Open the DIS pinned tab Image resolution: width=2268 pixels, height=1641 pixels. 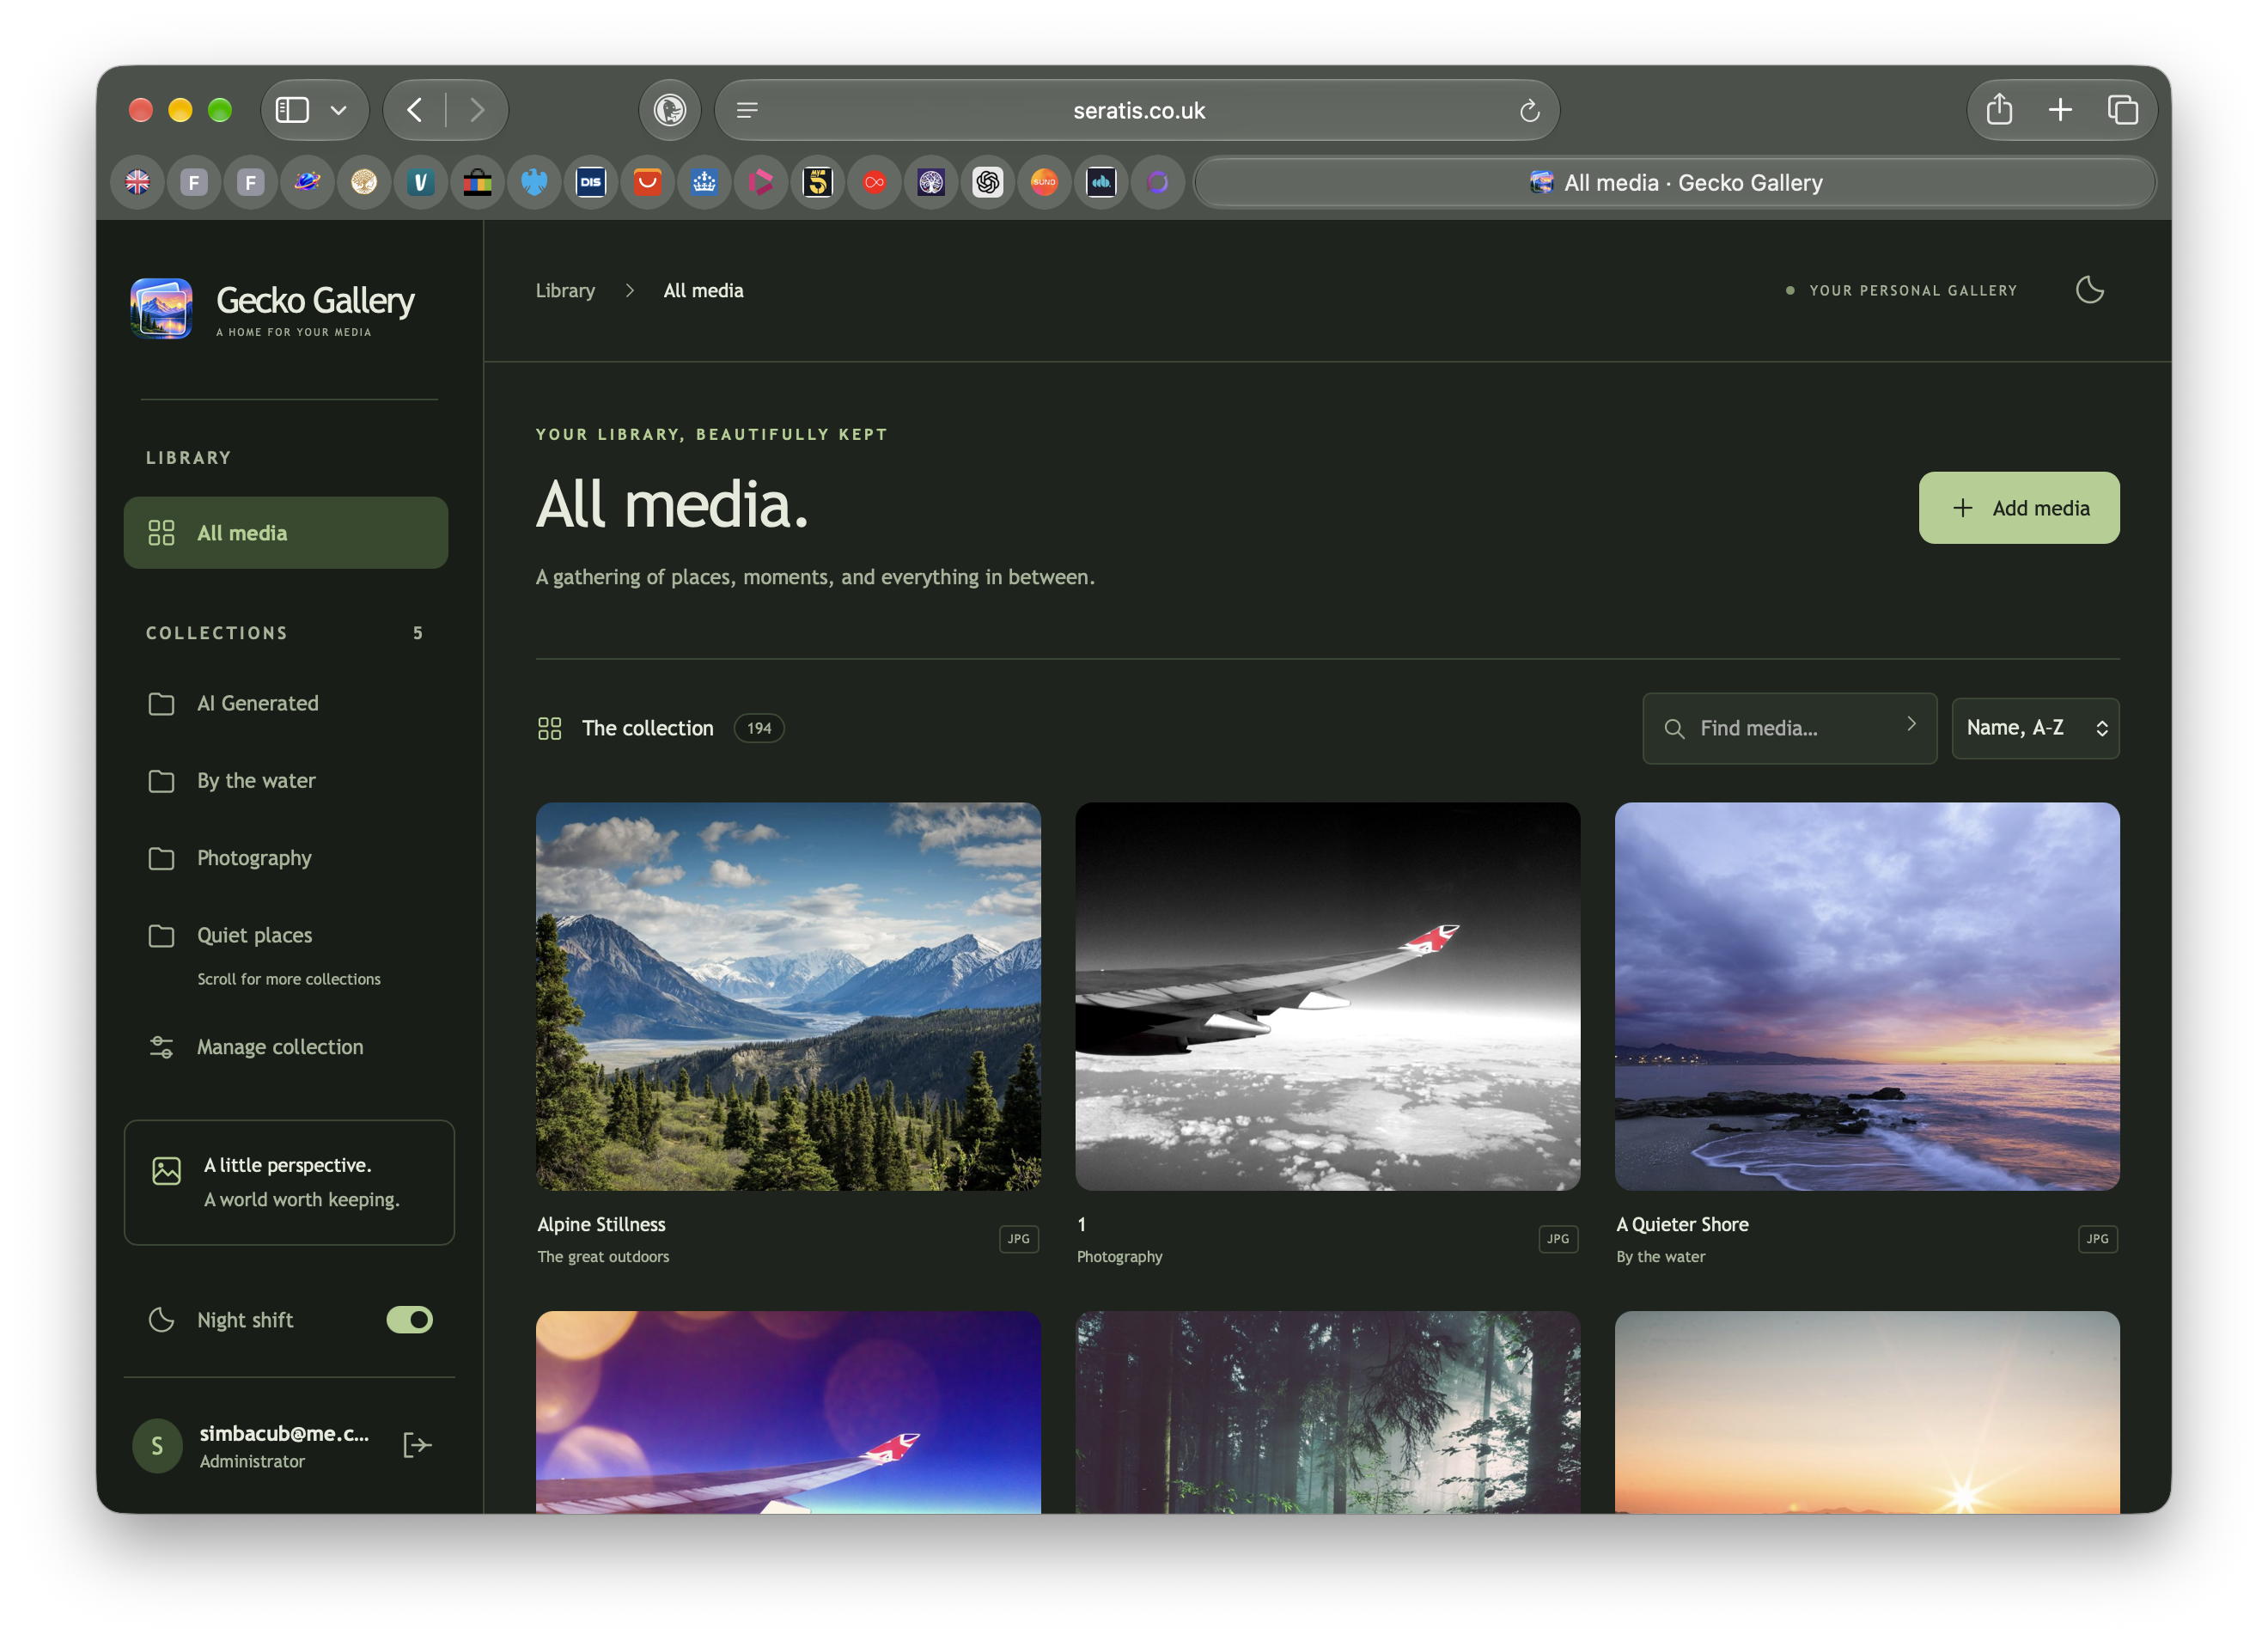click(x=591, y=182)
